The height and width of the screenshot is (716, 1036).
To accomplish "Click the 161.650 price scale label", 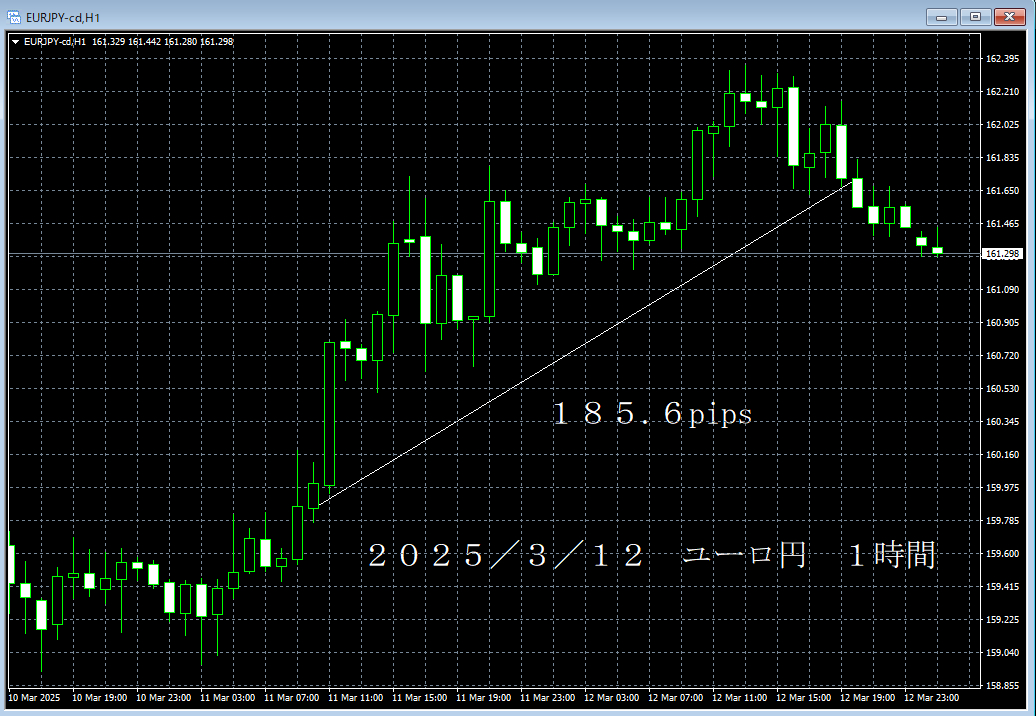I will 1002,191.
